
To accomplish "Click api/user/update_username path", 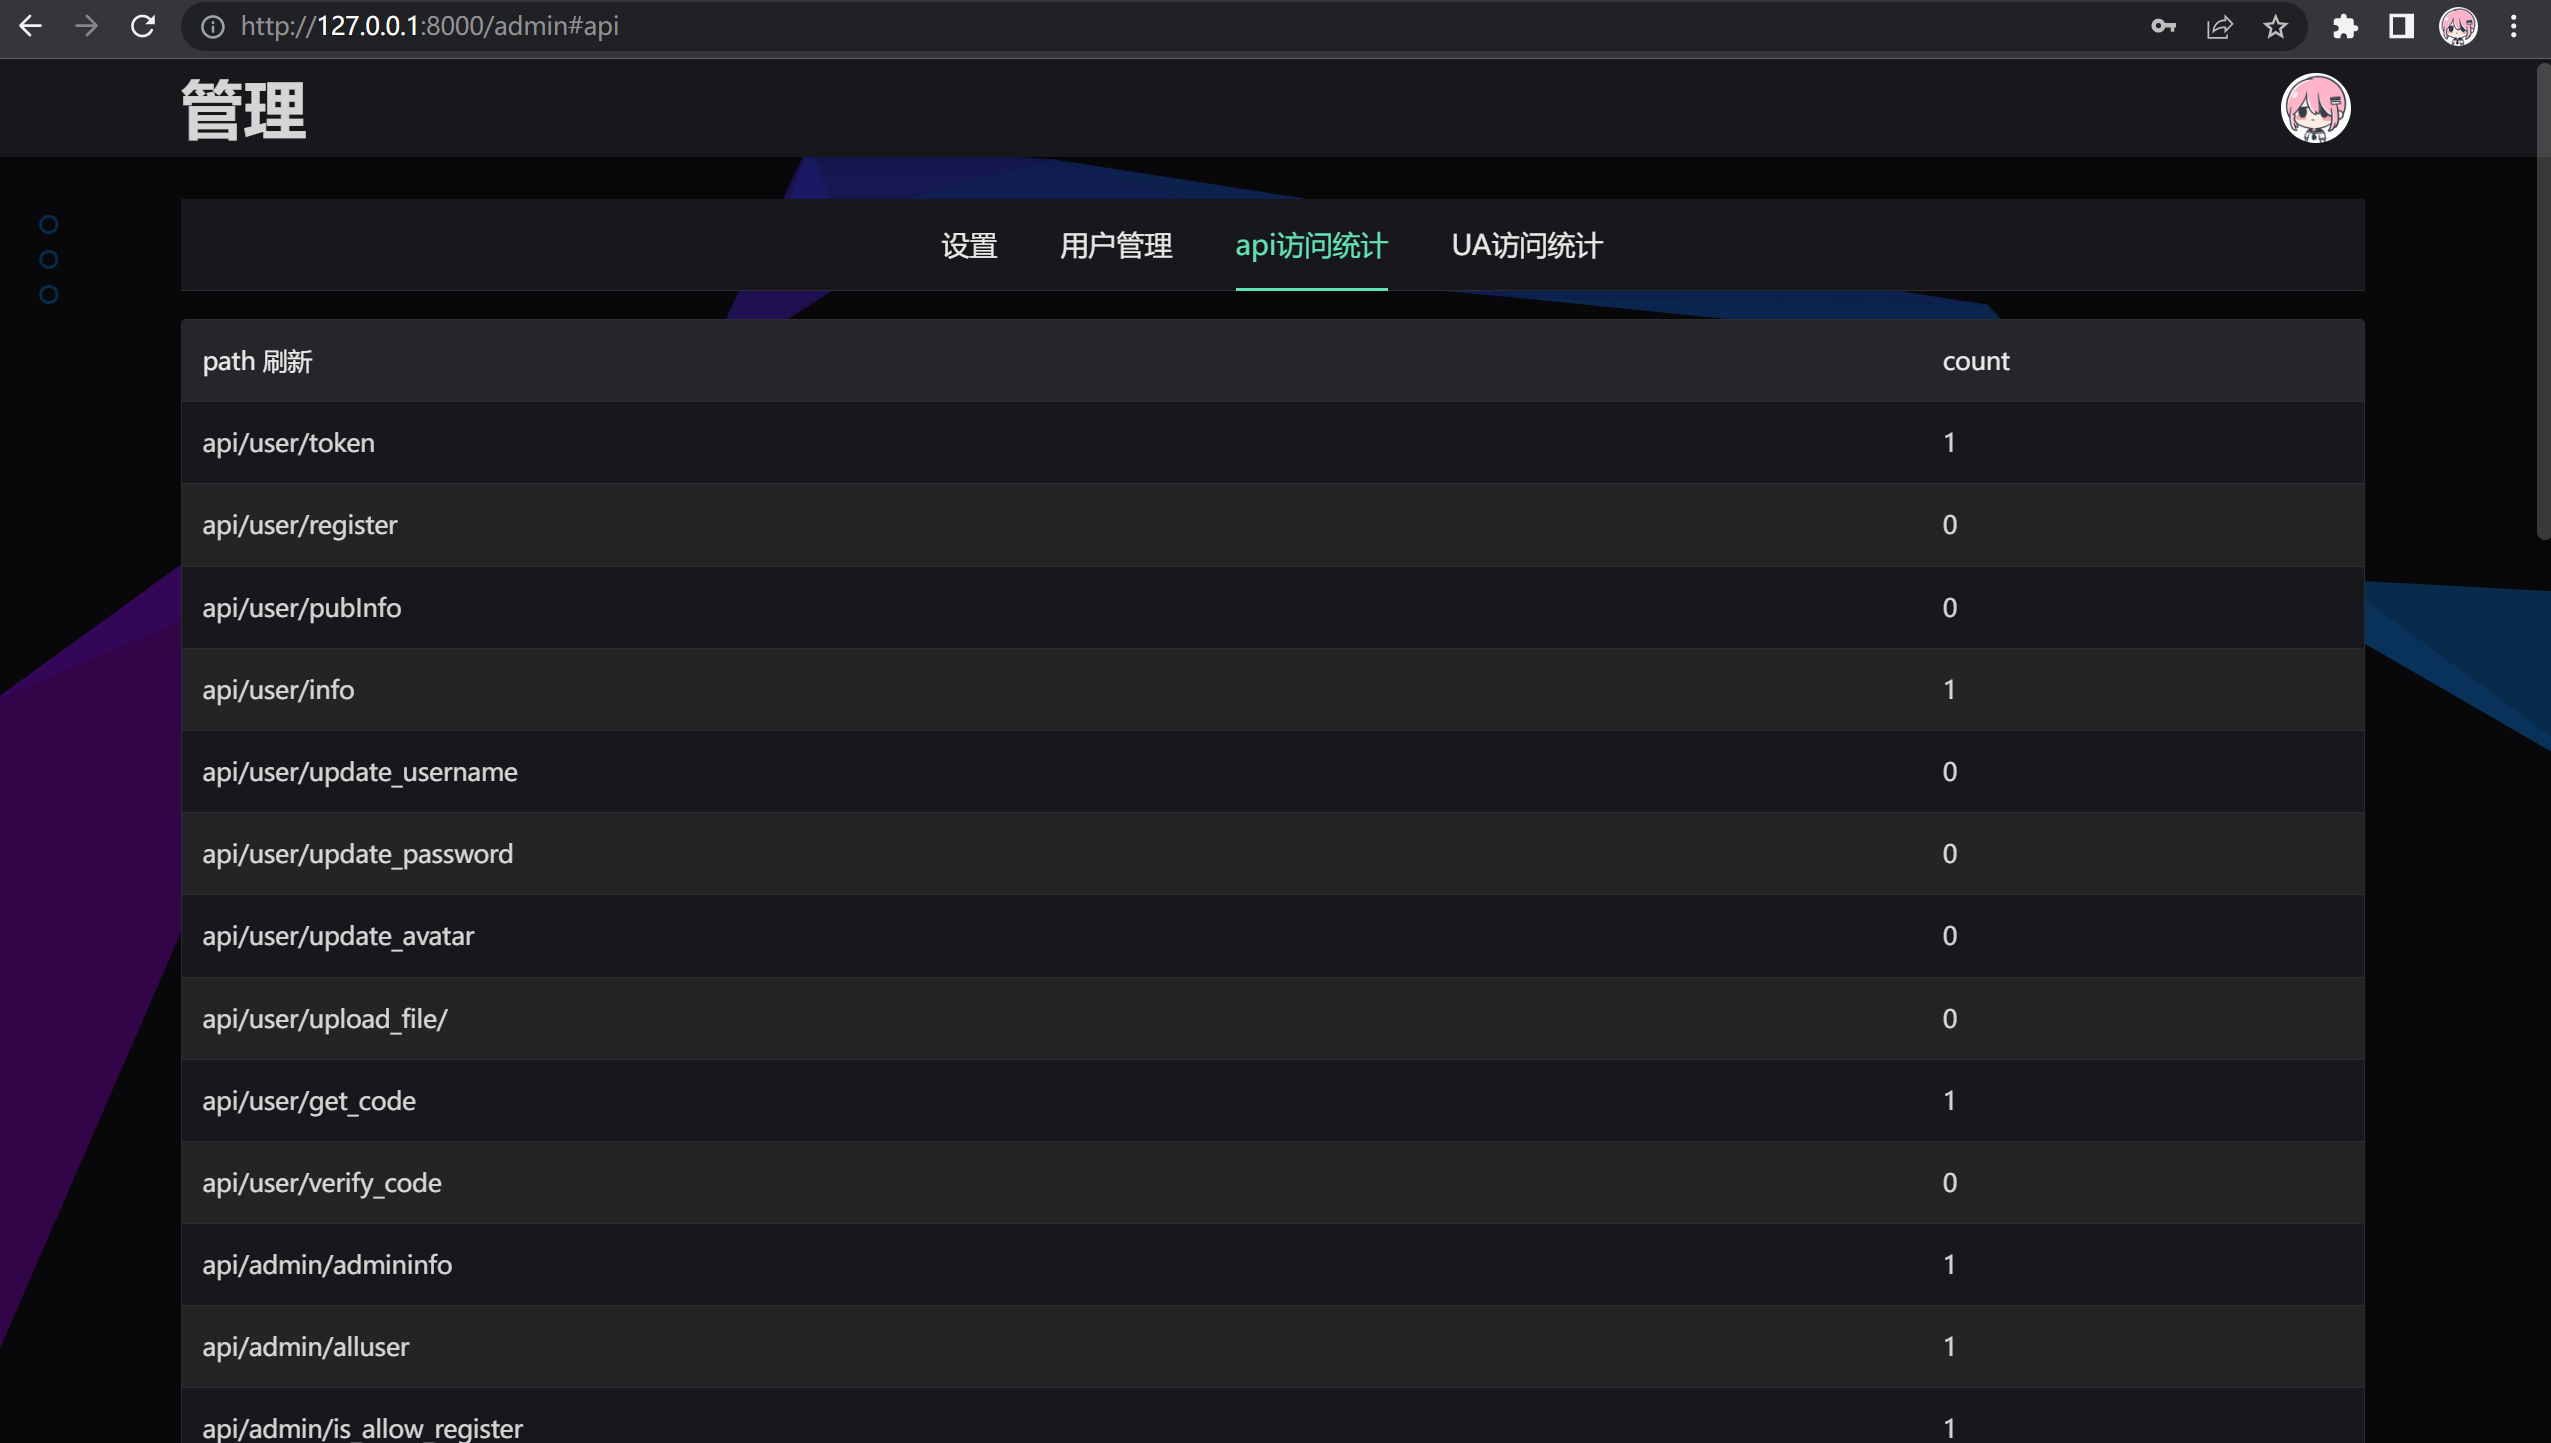I will pos(360,772).
